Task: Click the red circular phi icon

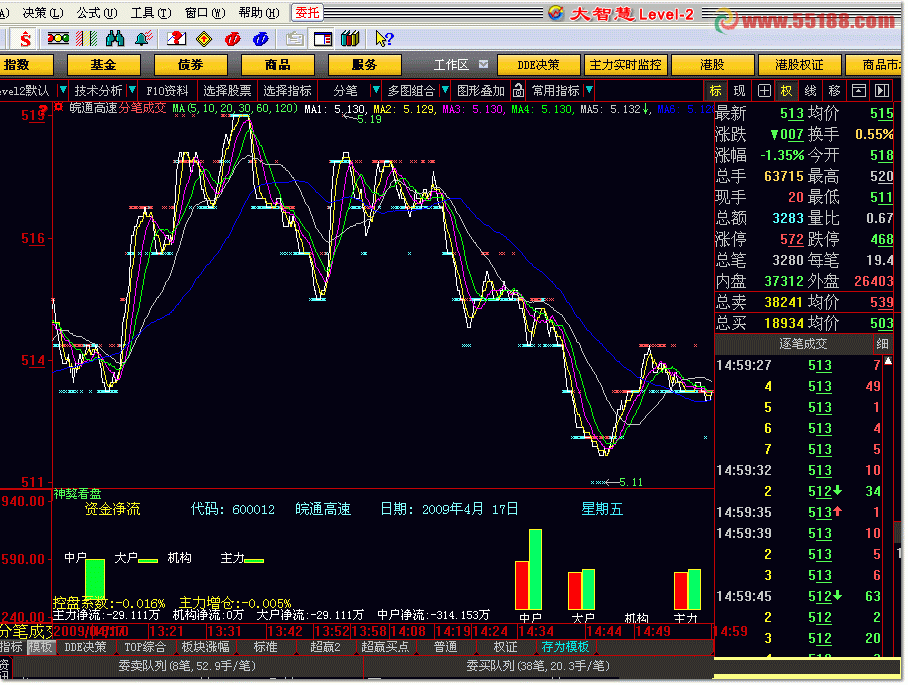Action: click(x=232, y=39)
